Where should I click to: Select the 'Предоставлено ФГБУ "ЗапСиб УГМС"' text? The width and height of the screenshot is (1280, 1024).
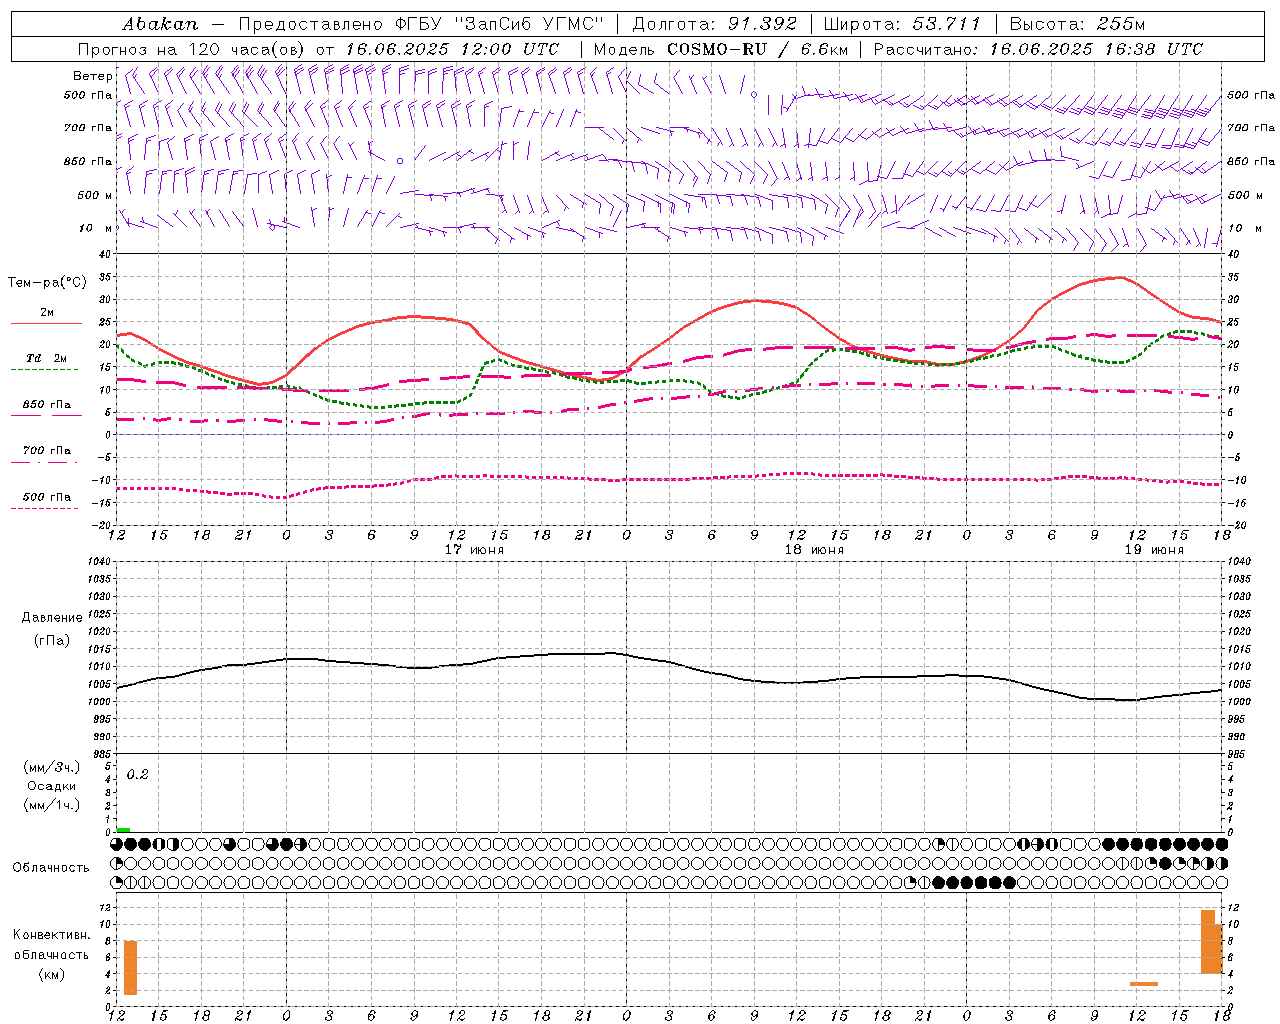point(421,24)
